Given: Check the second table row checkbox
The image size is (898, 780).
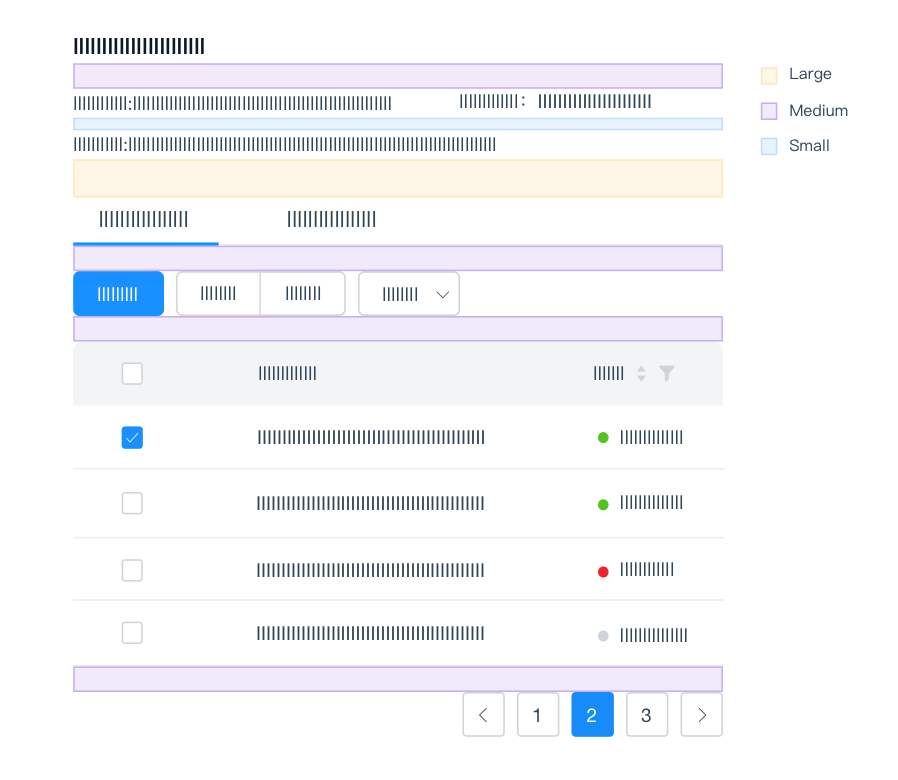Looking at the screenshot, I should point(132,503).
